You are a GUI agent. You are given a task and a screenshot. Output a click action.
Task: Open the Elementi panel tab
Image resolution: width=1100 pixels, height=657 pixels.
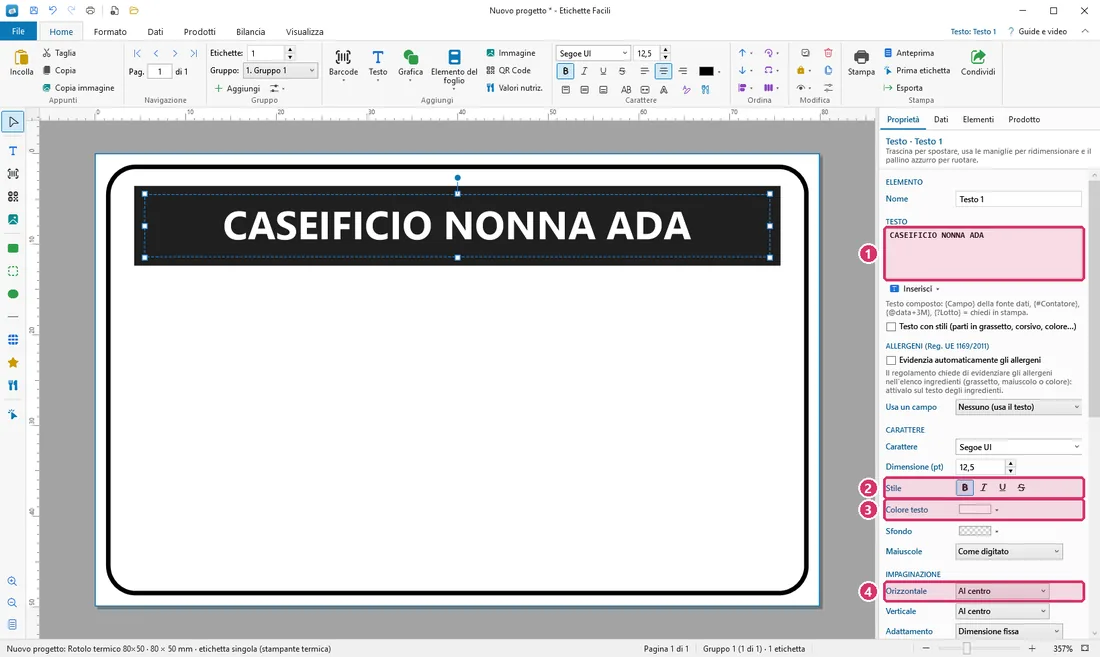pyautogui.click(x=978, y=119)
